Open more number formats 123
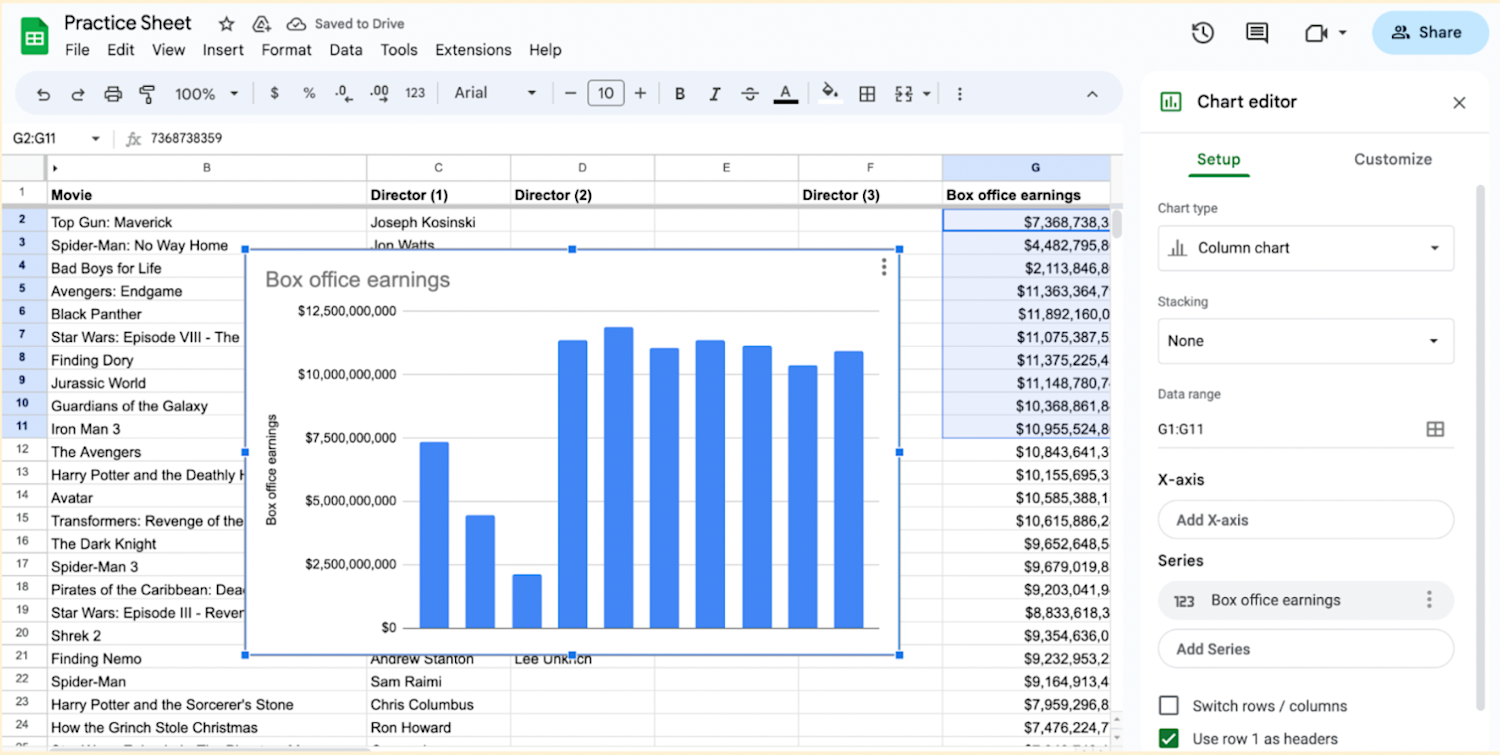 415,93
